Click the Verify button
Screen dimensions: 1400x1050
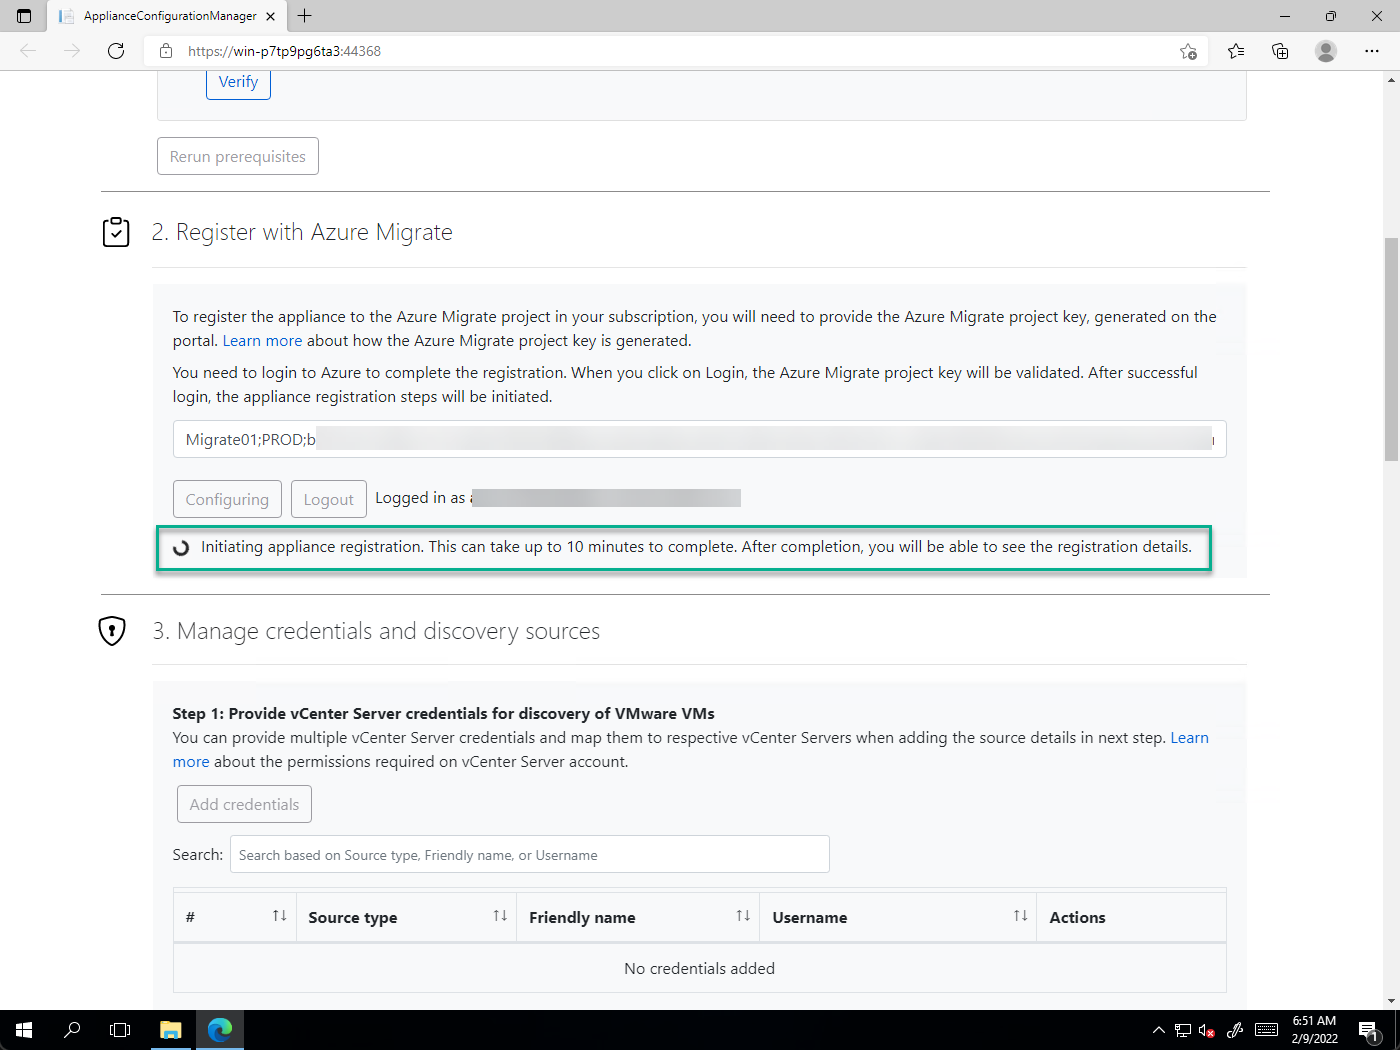click(238, 83)
